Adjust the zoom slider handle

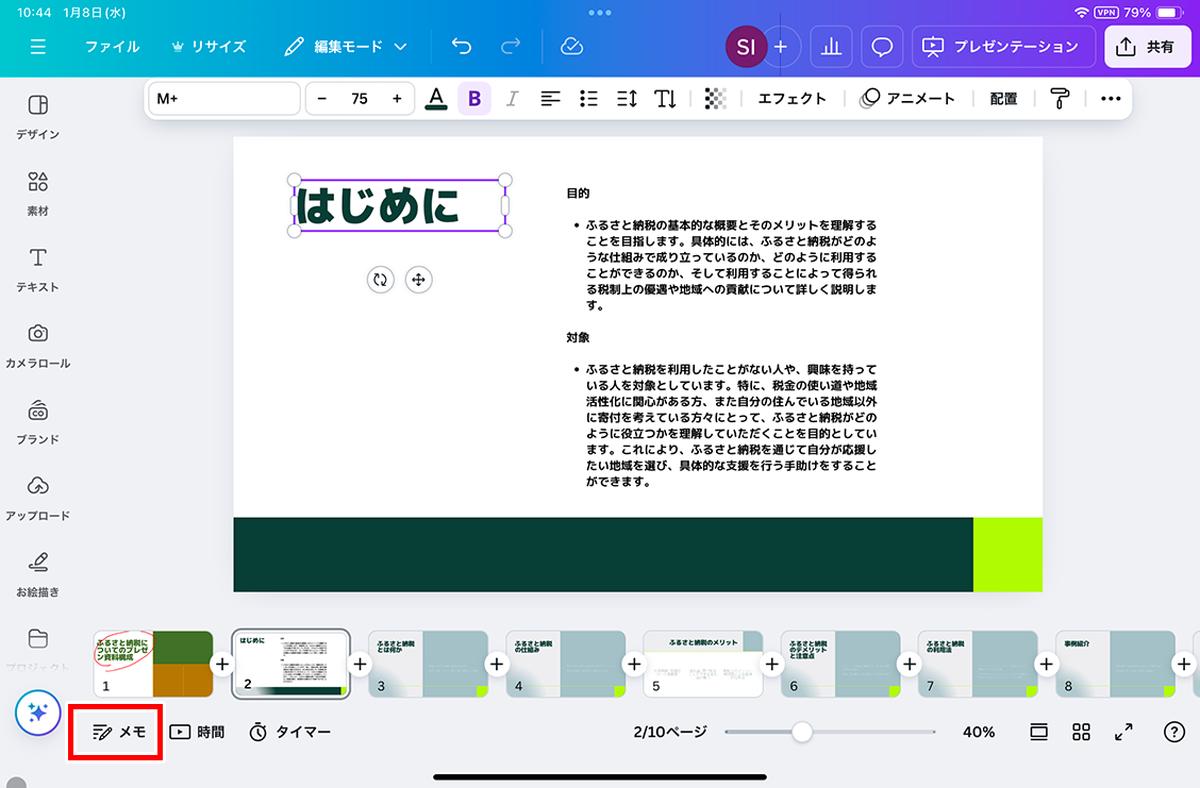pos(802,732)
